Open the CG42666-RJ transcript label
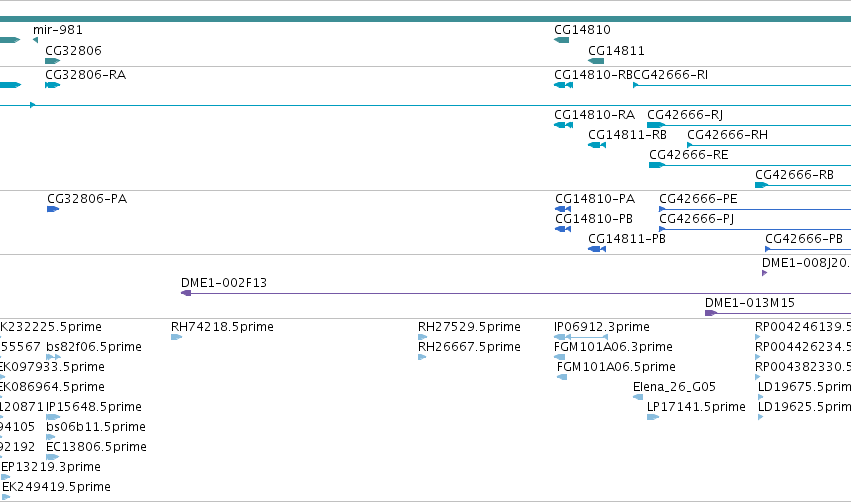The image size is (851, 502). pos(685,115)
